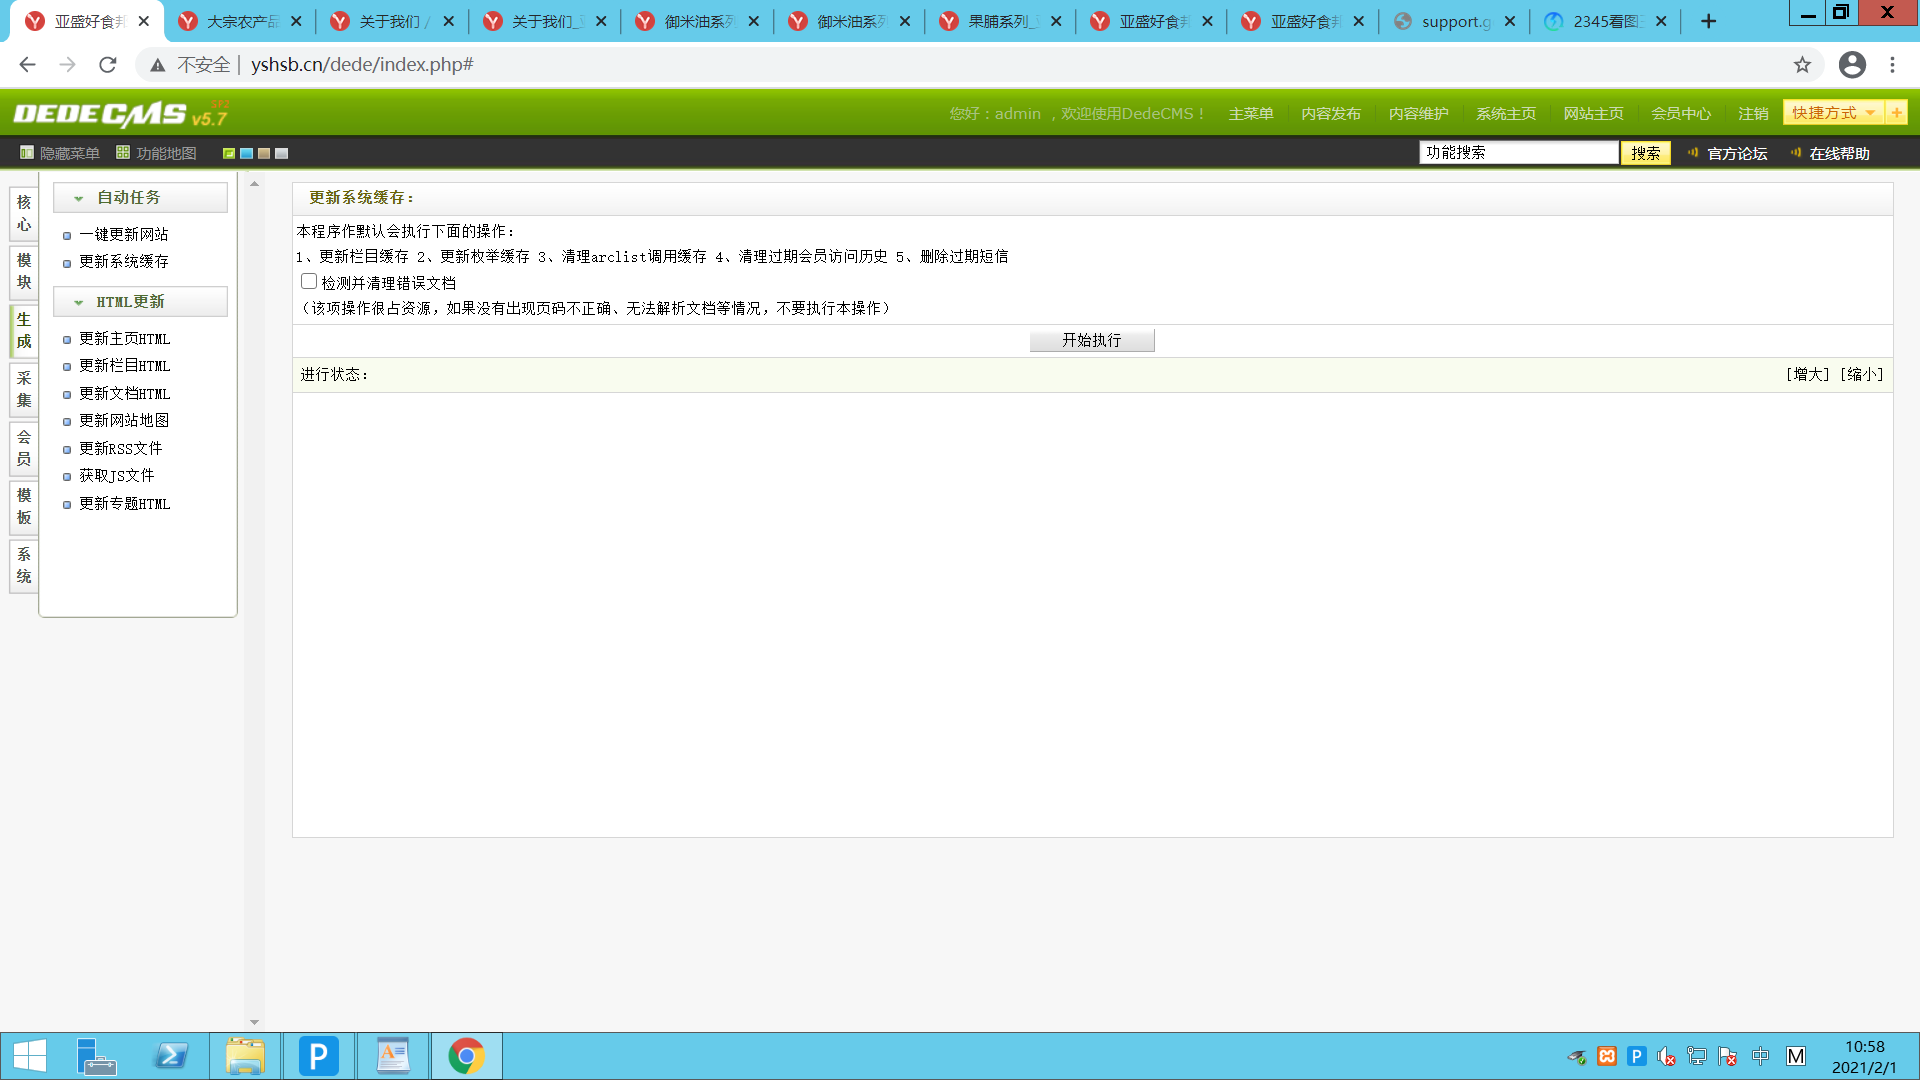
Task: Open the Windows Start button
Action: [x=30, y=1056]
